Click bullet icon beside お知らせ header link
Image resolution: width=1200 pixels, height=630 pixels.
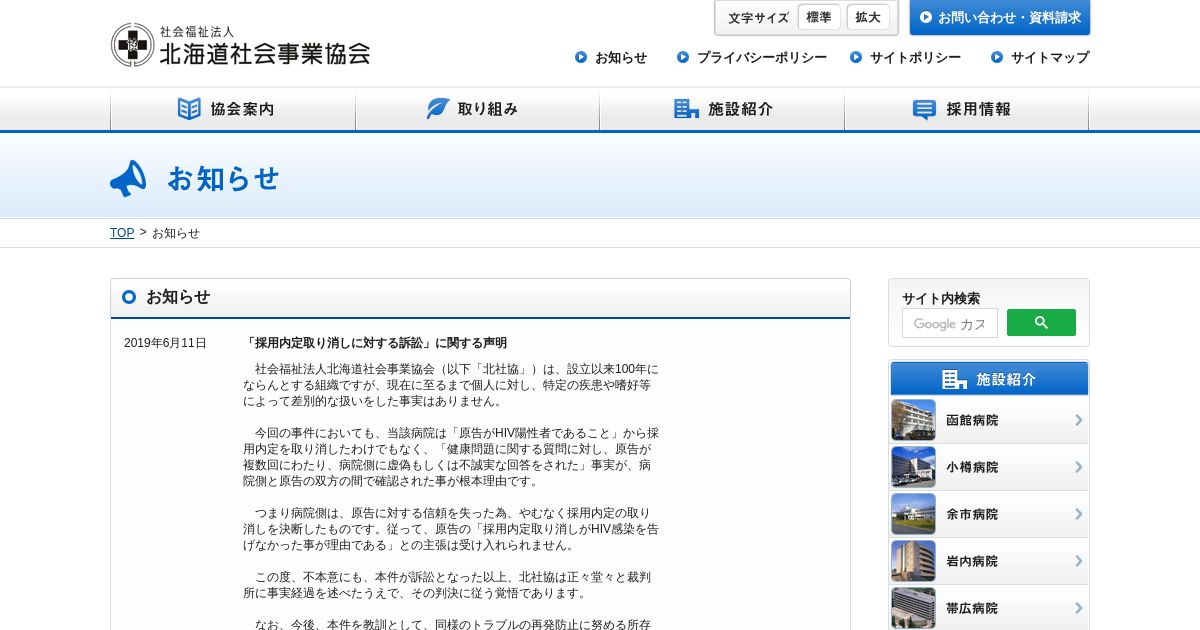tap(581, 57)
